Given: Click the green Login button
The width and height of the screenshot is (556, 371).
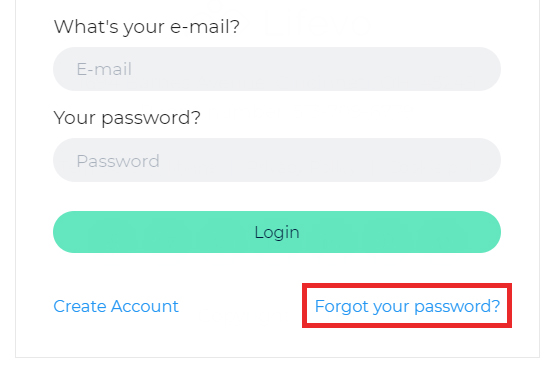Looking at the screenshot, I should tap(277, 232).
